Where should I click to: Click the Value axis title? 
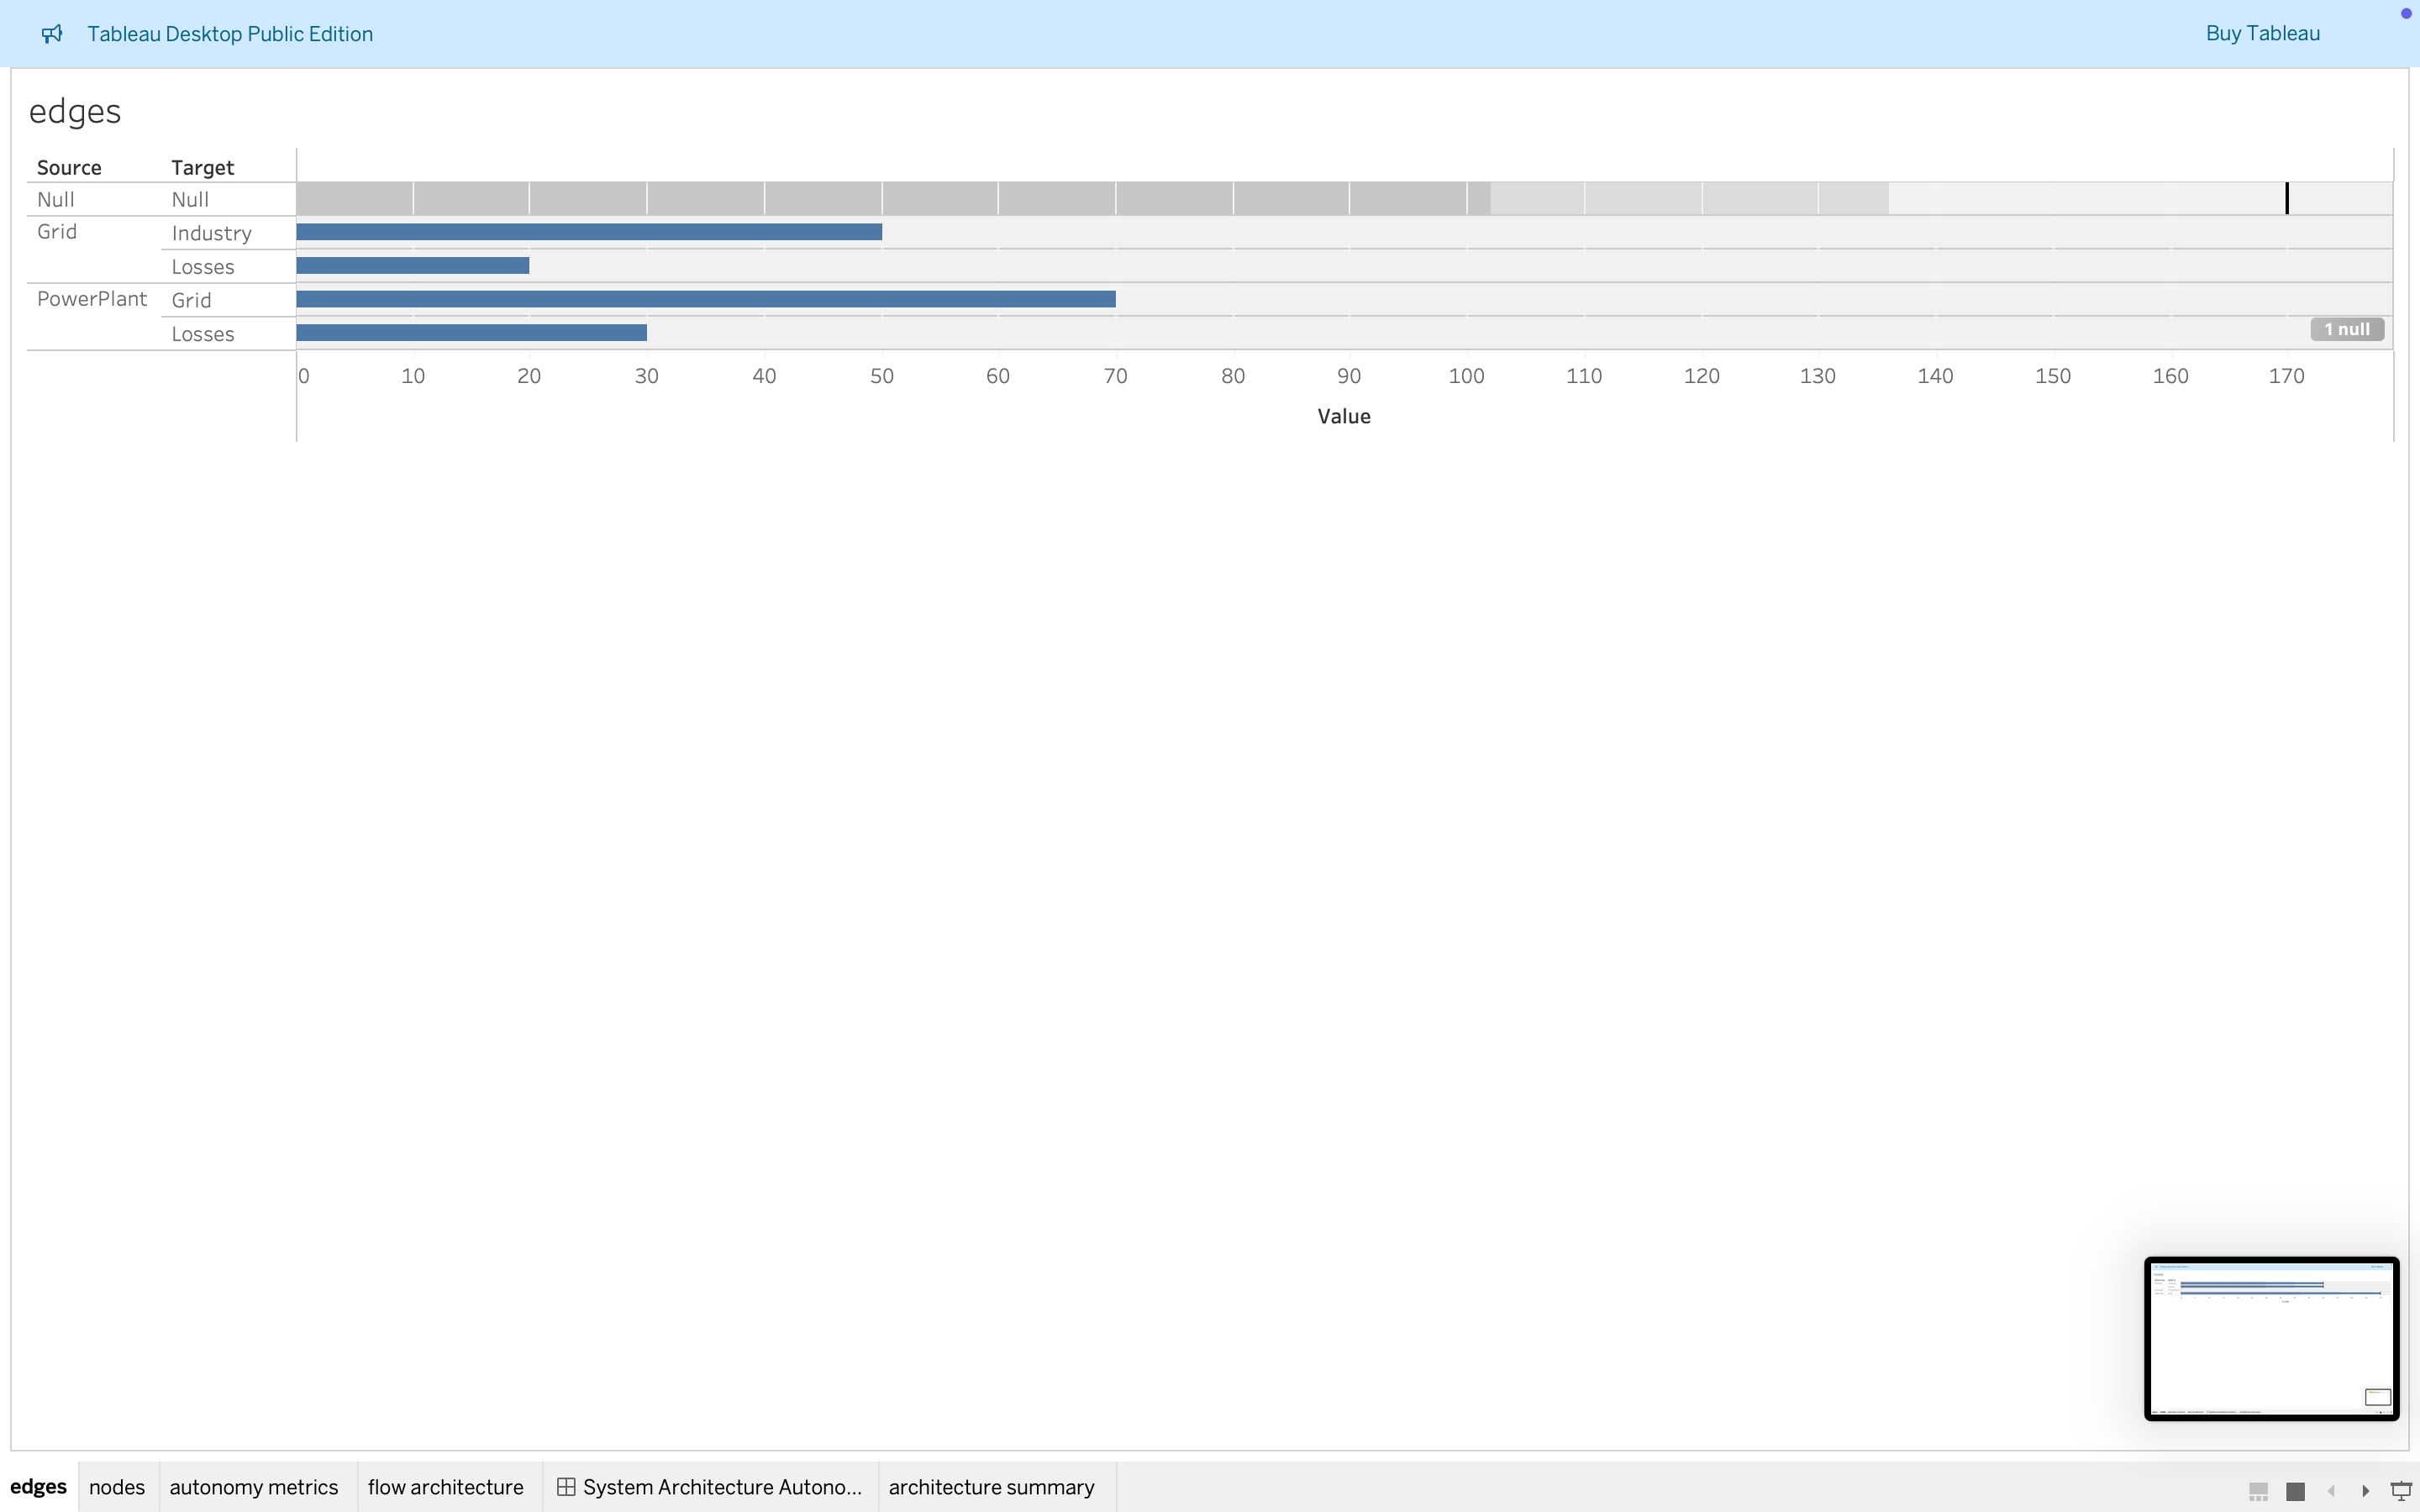[x=1343, y=416]
